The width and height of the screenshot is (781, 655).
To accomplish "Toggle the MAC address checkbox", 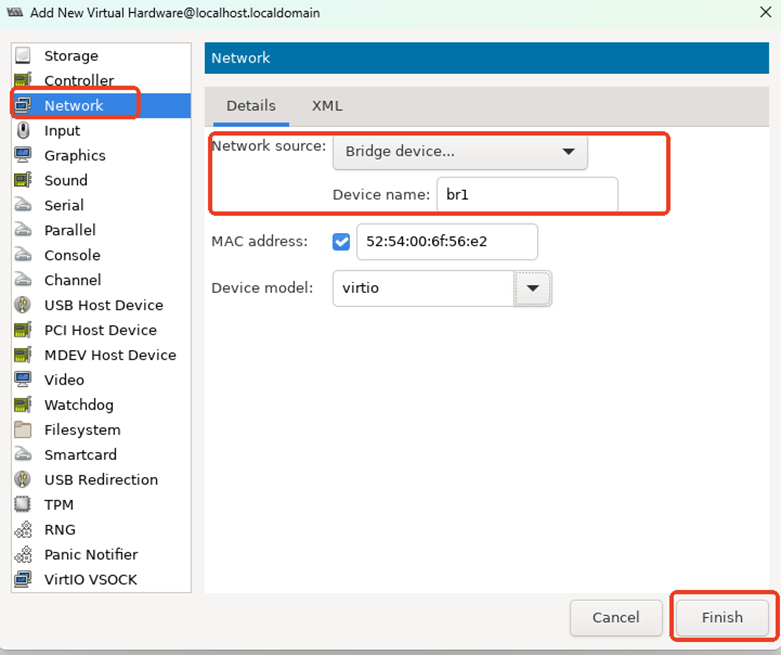I will coord(341,242).
